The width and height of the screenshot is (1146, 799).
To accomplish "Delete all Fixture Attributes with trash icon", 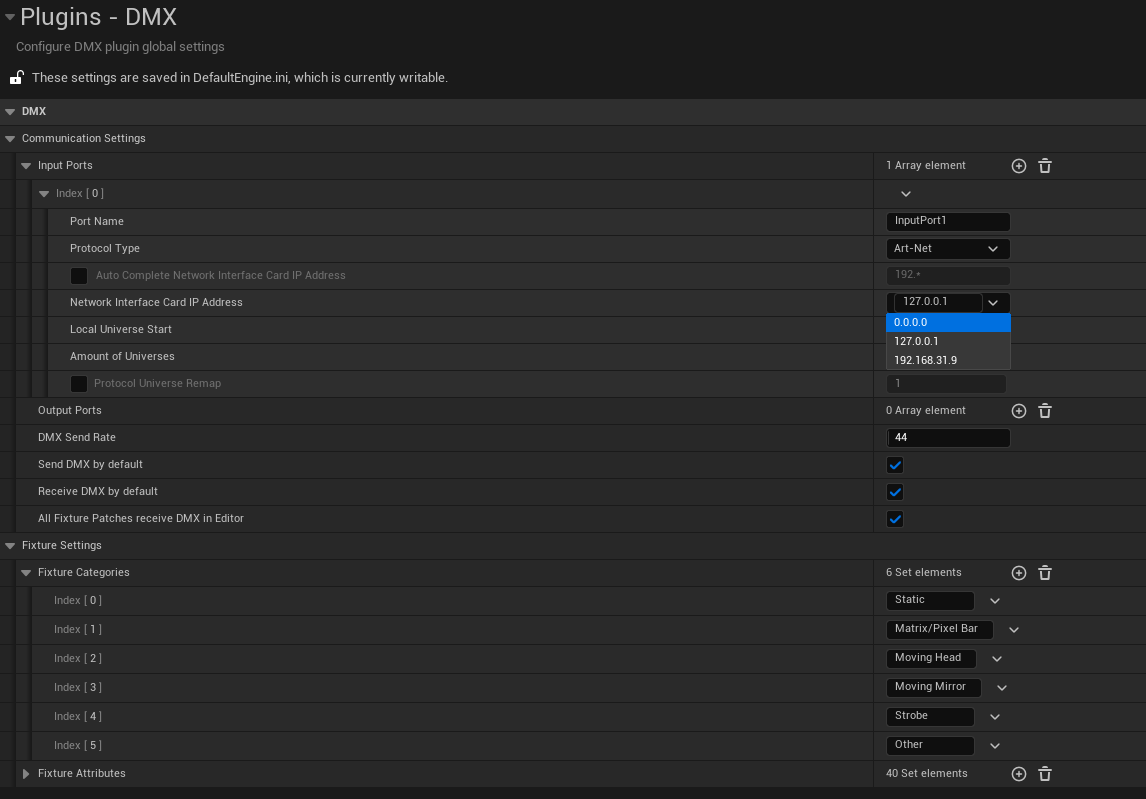I will [x=1044, y=774].
